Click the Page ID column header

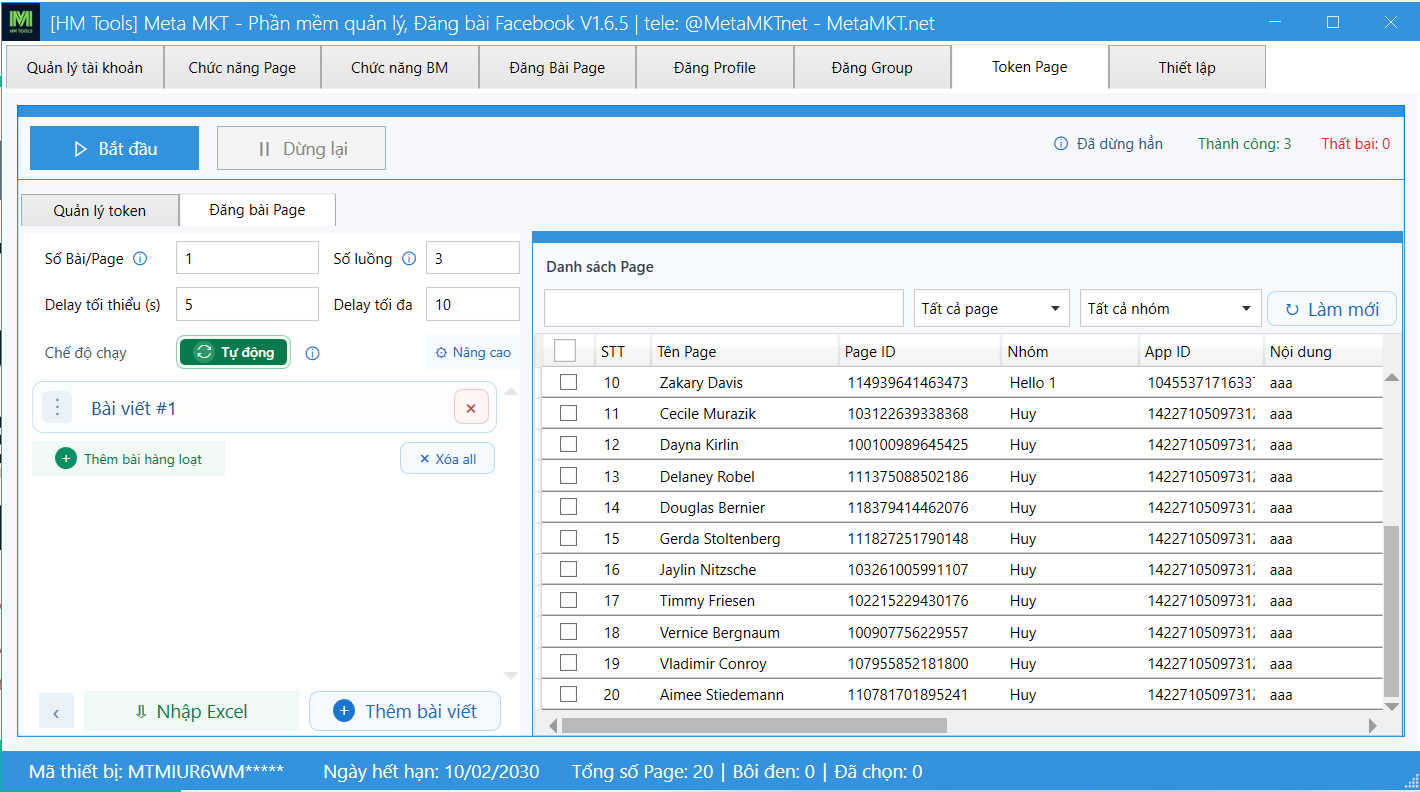tap(920, 351)
